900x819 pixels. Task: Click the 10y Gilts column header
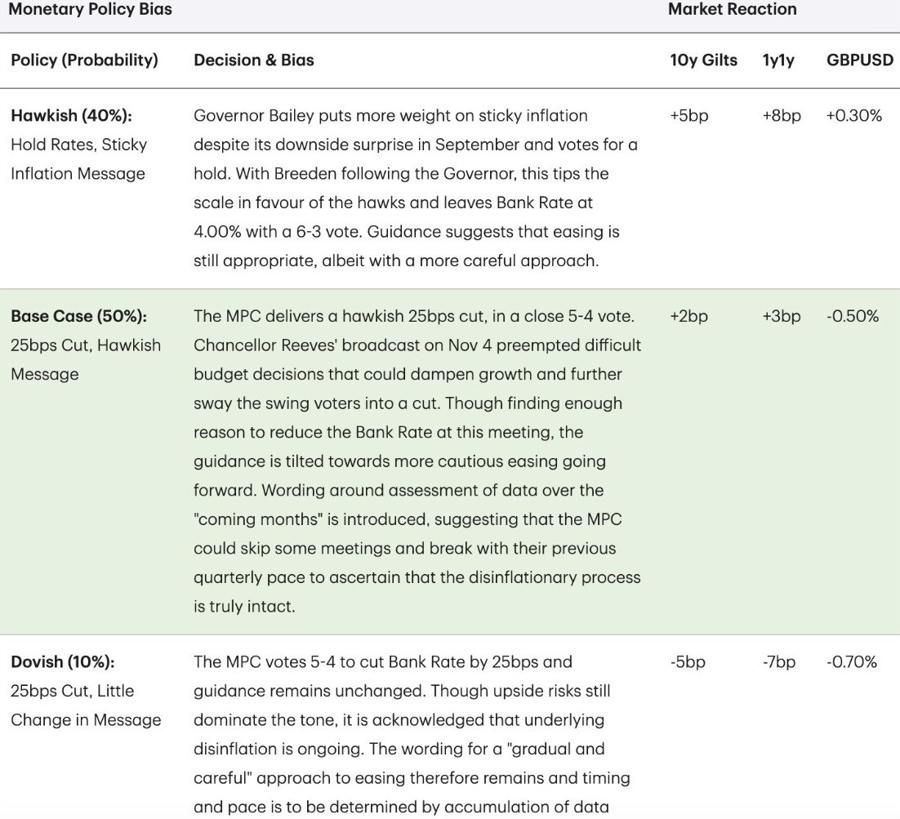tap(702, 58)
